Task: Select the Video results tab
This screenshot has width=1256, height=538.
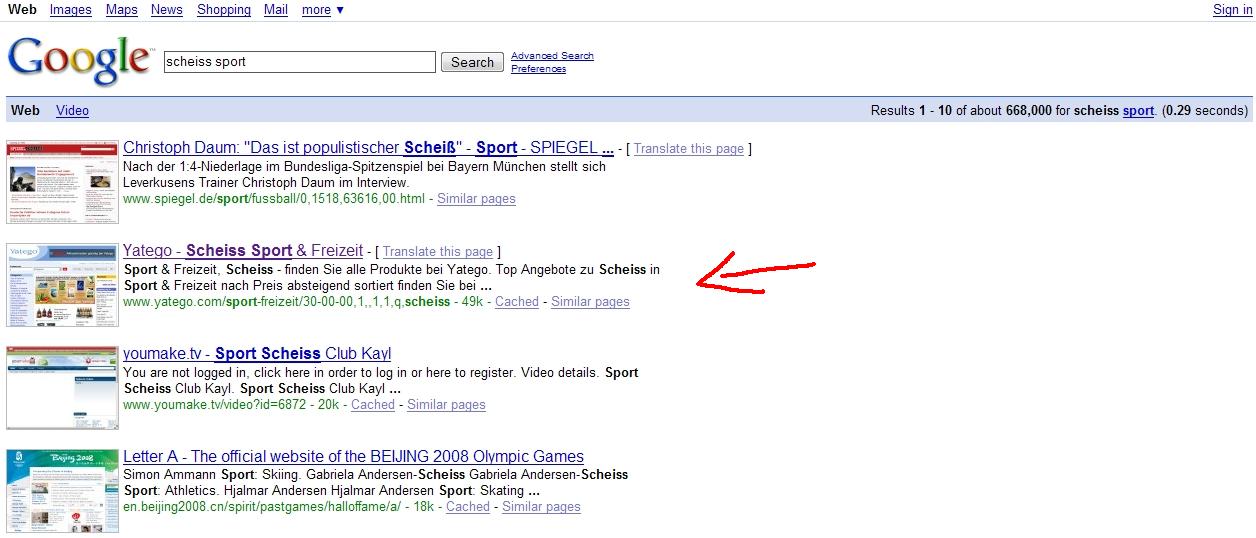Action: pyautogui.click(x=72, y=111)
